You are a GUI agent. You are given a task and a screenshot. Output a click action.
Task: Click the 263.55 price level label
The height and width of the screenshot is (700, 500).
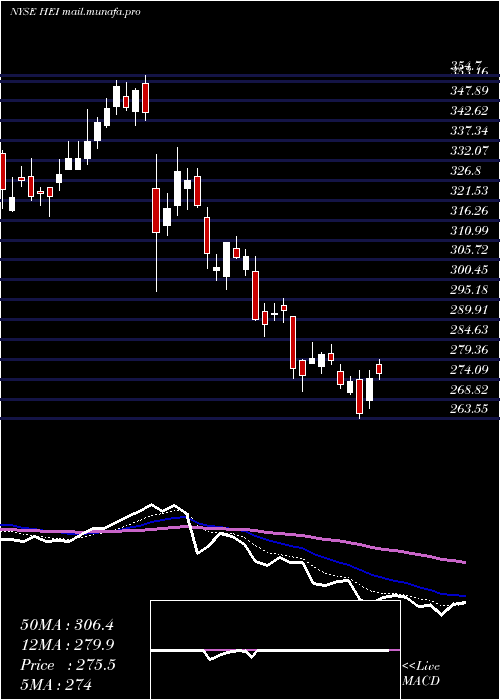pos(469,408)
